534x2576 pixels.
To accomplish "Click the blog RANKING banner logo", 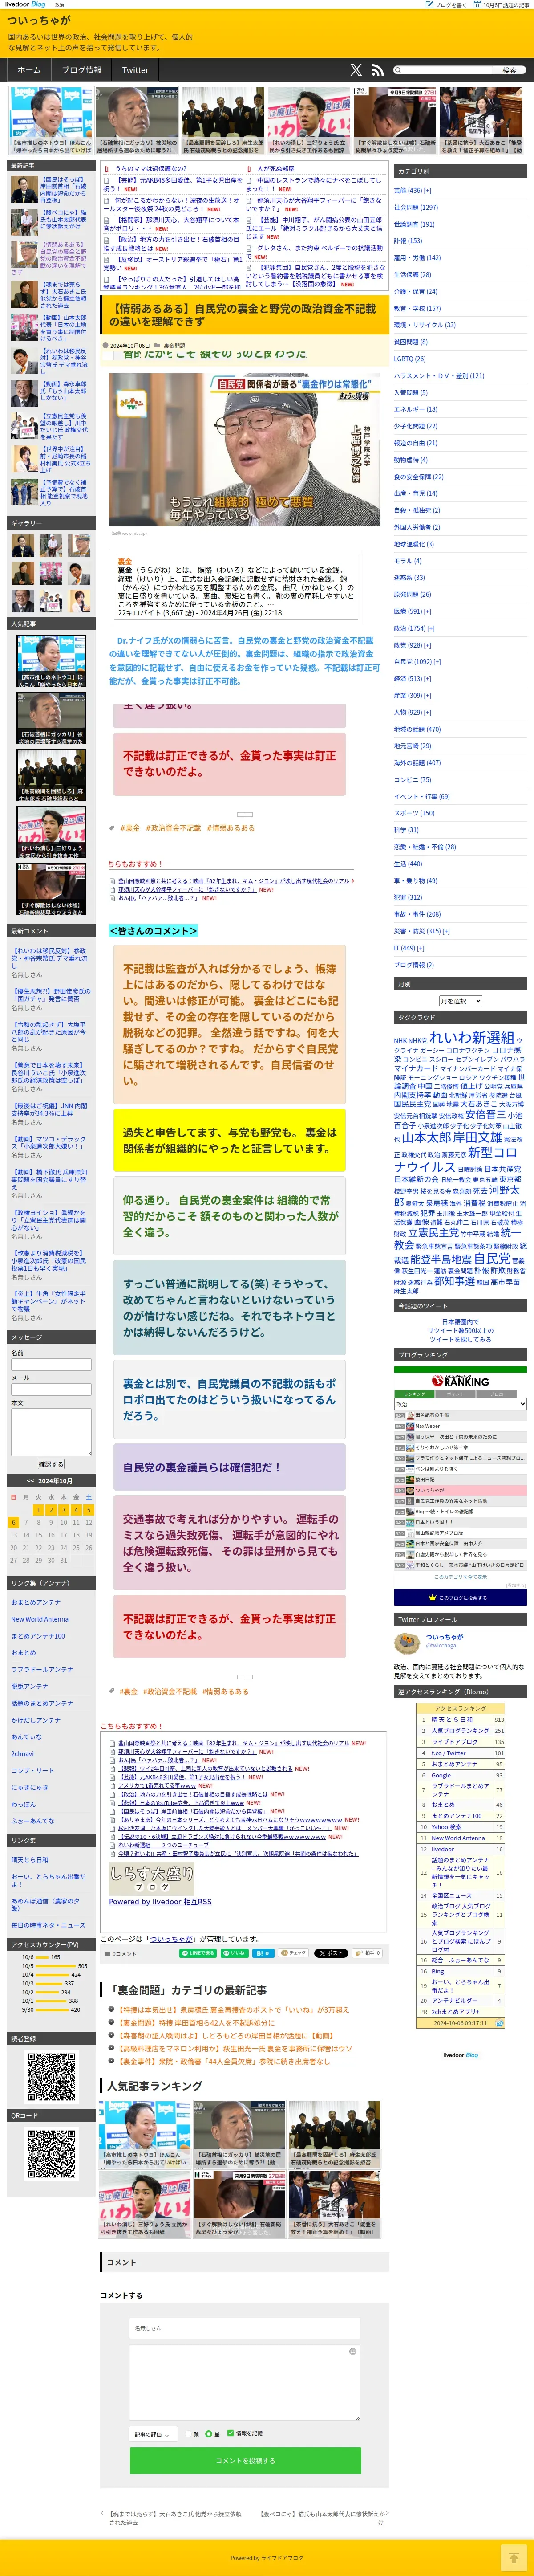I will (460, 1381).
